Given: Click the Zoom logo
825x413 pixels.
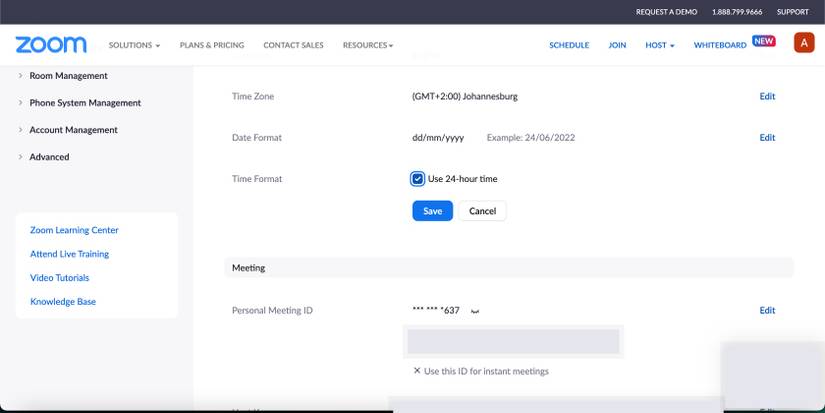Looking at the screenshot, I should pyautogui.click(x=51, y=45).
